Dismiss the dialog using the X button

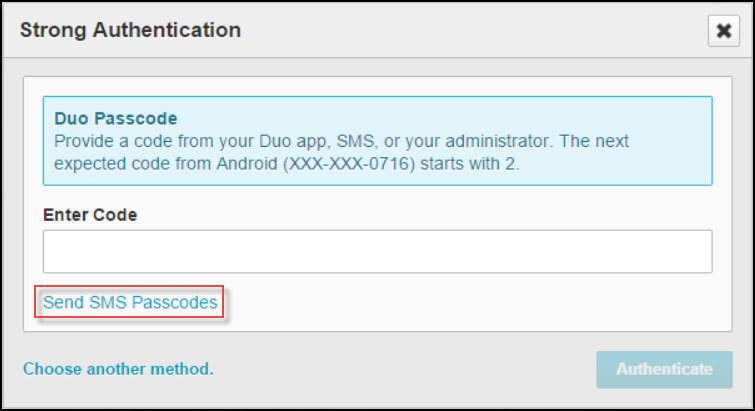(x=722, y=31)
